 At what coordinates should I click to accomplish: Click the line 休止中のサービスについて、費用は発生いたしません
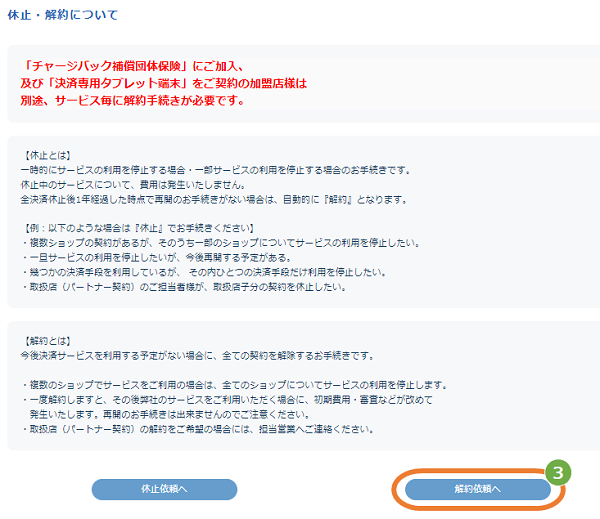(x=133, y=185)
